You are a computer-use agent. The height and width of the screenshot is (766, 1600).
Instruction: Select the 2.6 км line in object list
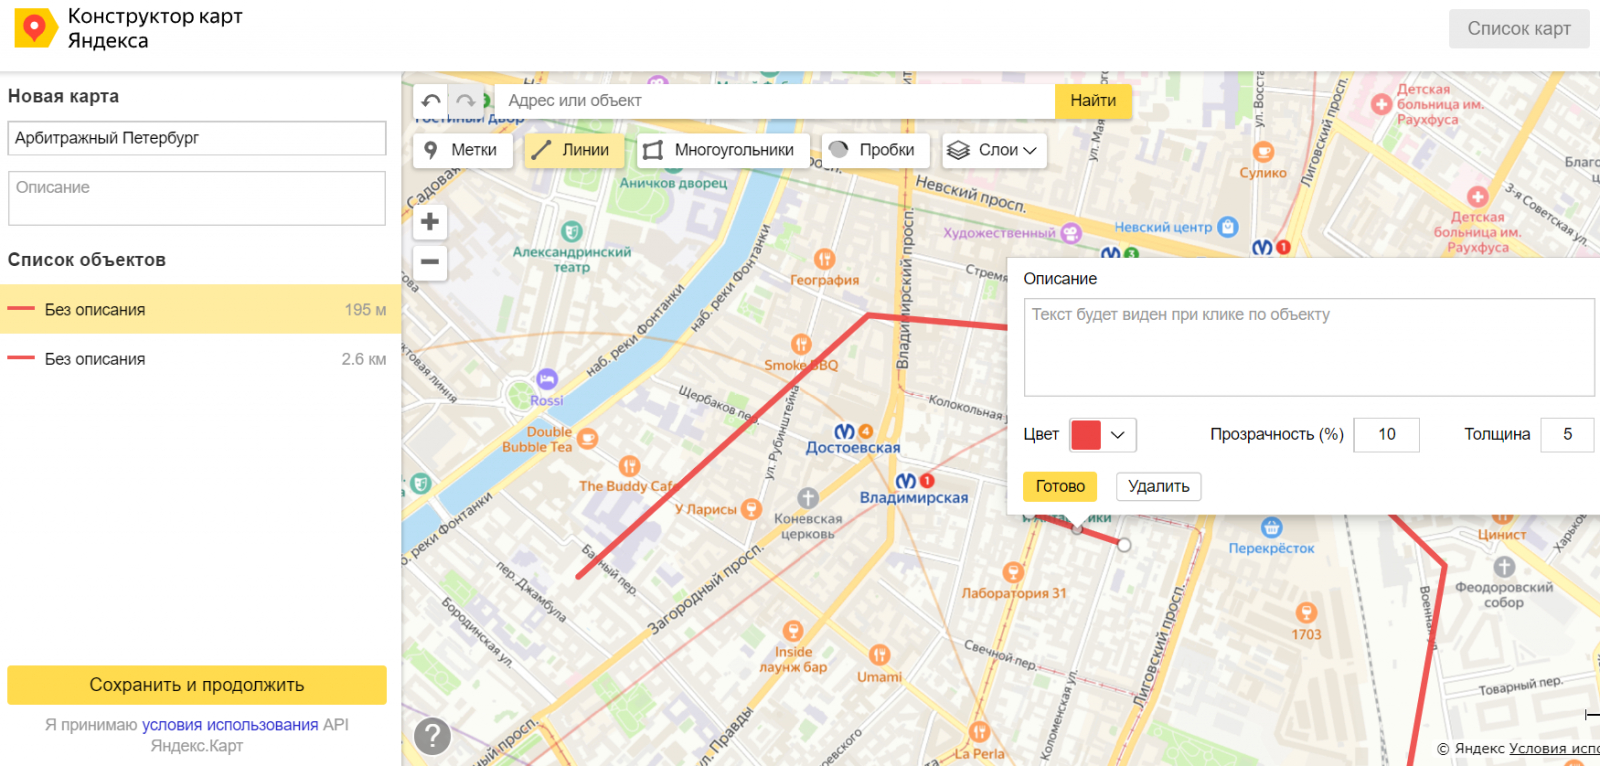point(197,359)
